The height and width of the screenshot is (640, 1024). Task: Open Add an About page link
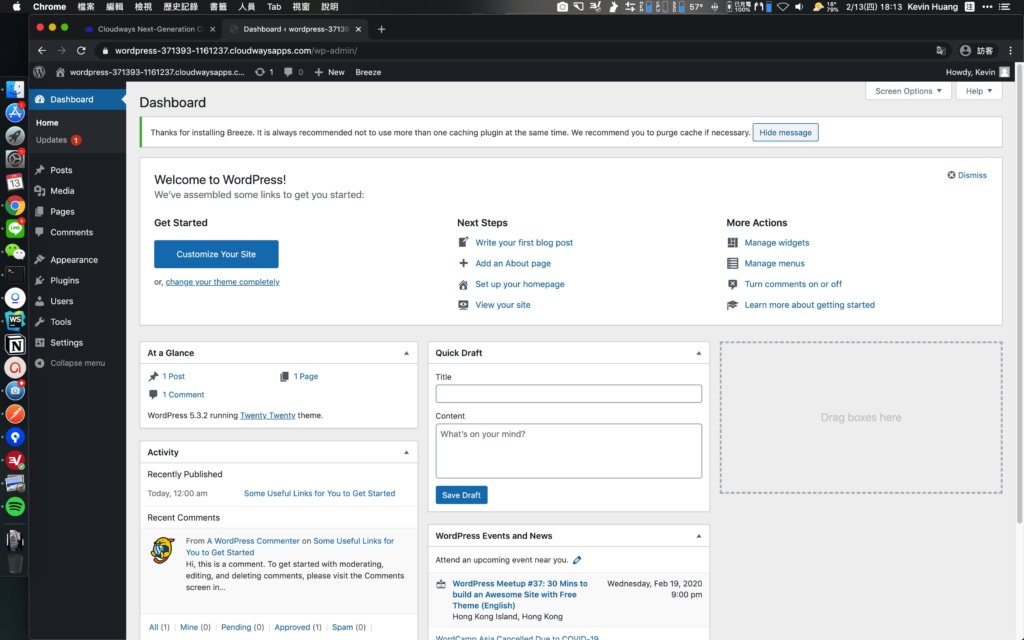coord(513,263)
